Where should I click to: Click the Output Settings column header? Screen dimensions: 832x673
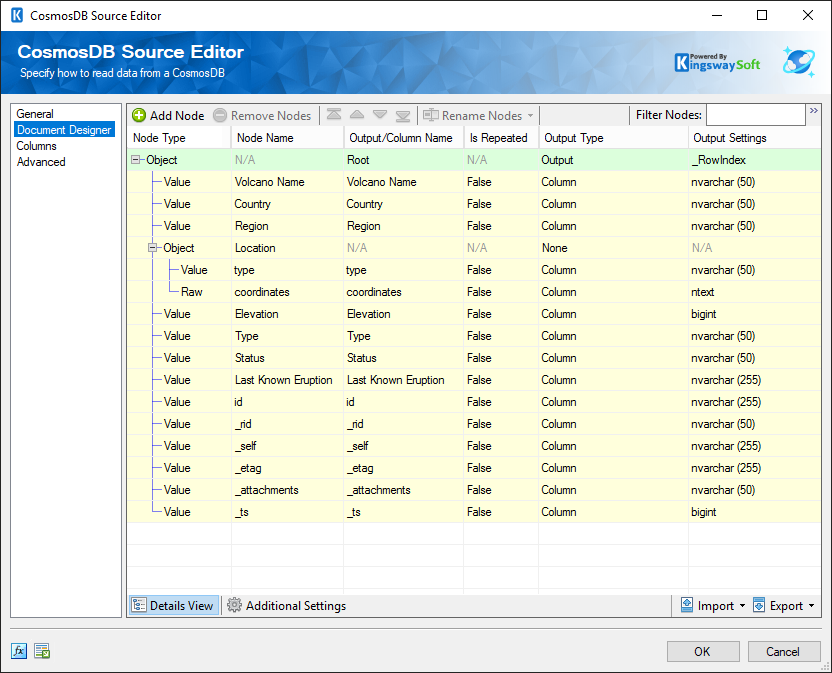click(755, 137)
